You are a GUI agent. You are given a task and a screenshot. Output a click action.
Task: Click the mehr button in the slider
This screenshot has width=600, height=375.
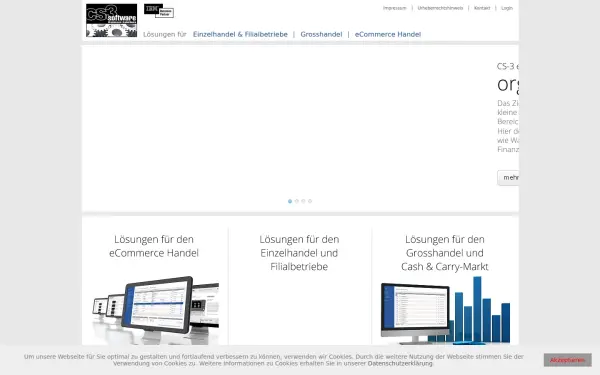pos(508,178)
